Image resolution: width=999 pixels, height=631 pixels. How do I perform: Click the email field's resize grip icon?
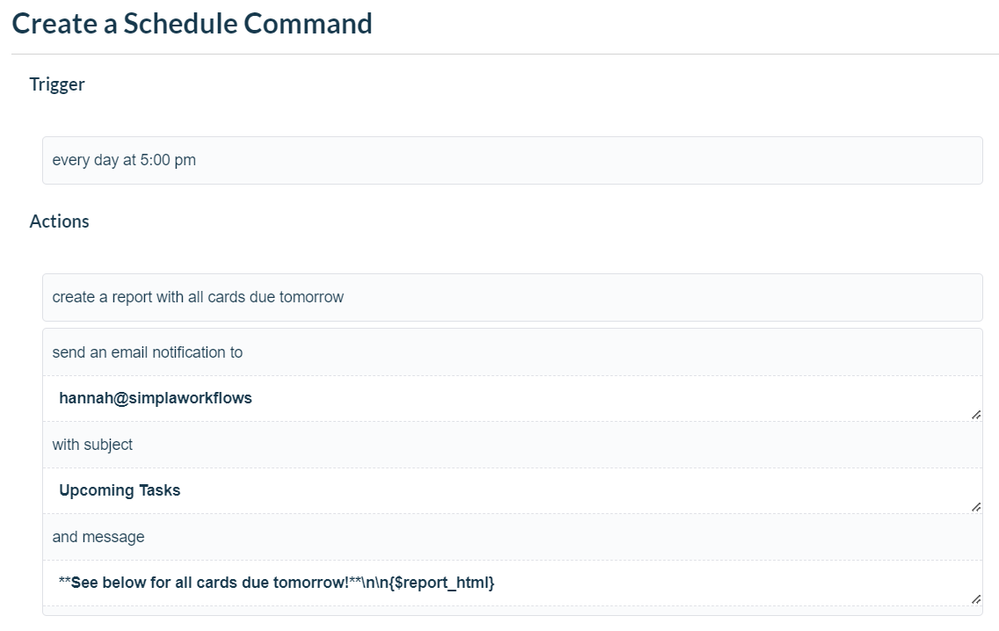(x=976, y=414)
